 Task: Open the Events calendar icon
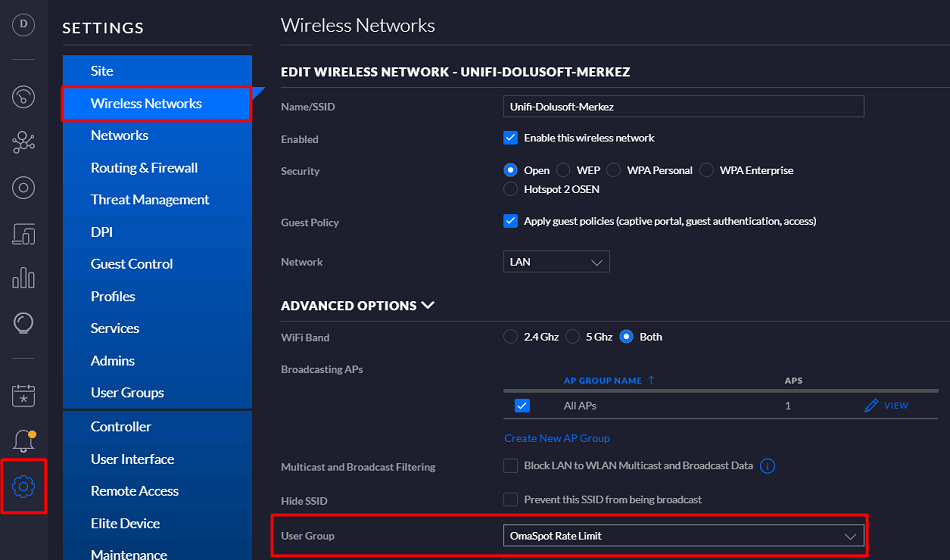click(x=24, y=396)
